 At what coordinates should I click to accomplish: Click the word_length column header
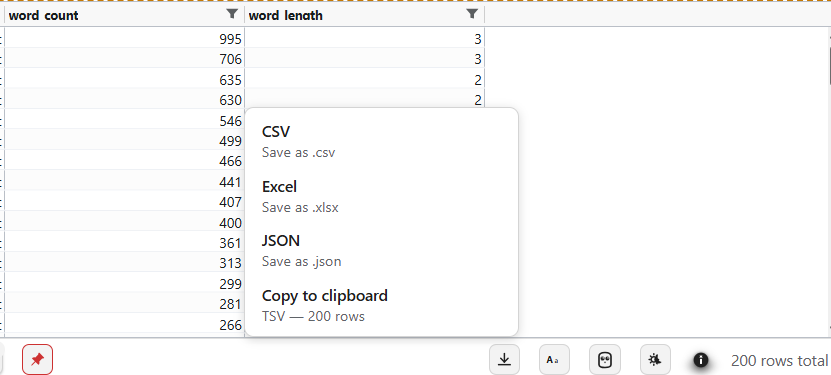pyautogui.click(x=365, y=15)
